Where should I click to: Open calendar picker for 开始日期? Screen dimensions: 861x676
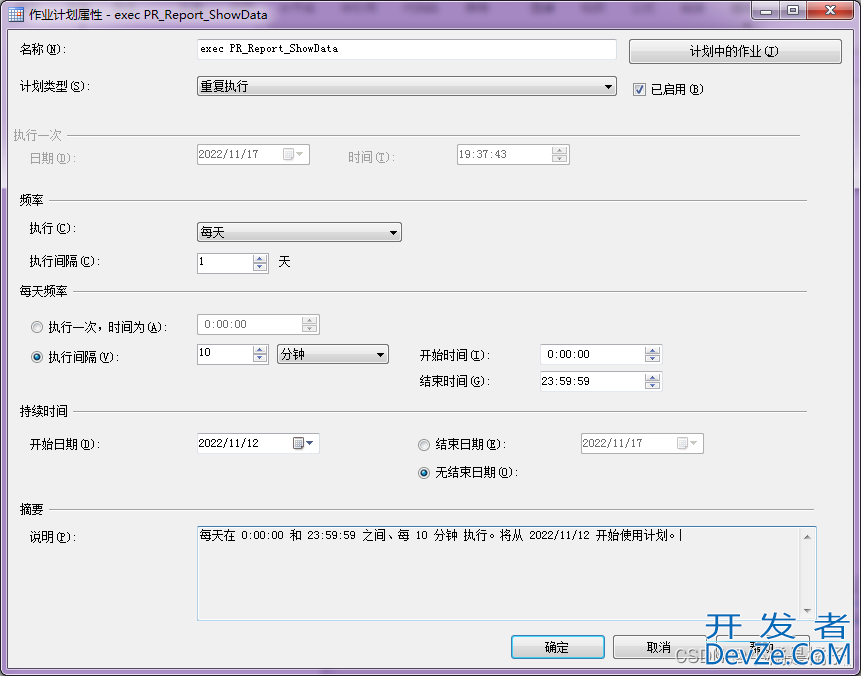coord(303,443)
